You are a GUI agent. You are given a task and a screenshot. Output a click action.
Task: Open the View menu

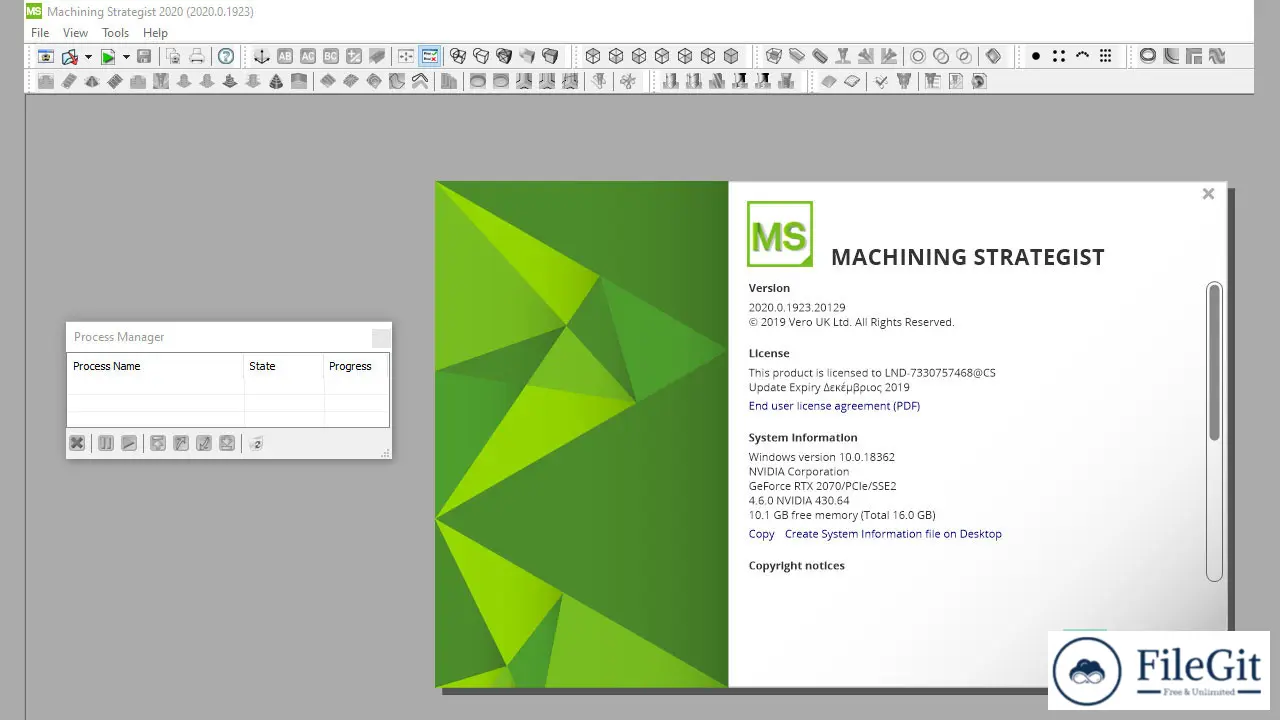click(75, 33)
